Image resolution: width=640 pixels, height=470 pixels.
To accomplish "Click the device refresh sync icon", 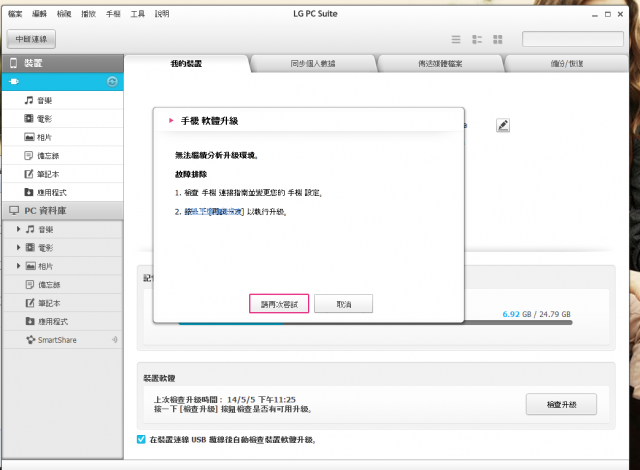I will [x=112, y=82].
